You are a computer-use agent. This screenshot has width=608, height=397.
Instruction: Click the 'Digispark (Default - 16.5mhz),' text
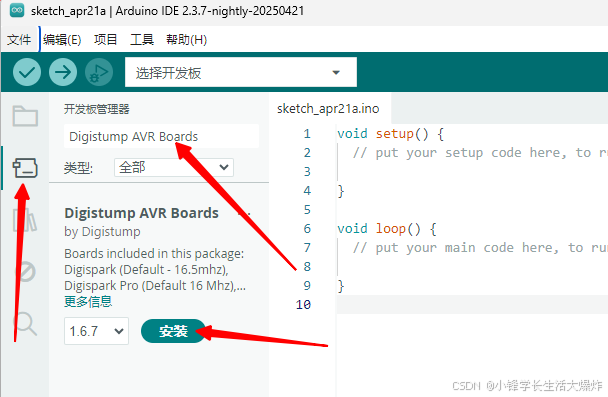pyautogui.click(x=147, y=269)
